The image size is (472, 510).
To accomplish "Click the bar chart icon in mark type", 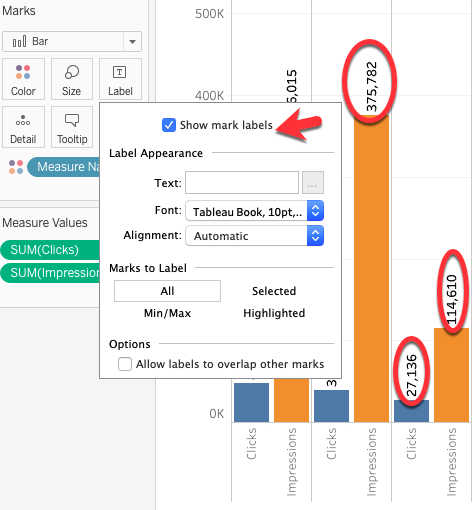I will coord(19,42).
